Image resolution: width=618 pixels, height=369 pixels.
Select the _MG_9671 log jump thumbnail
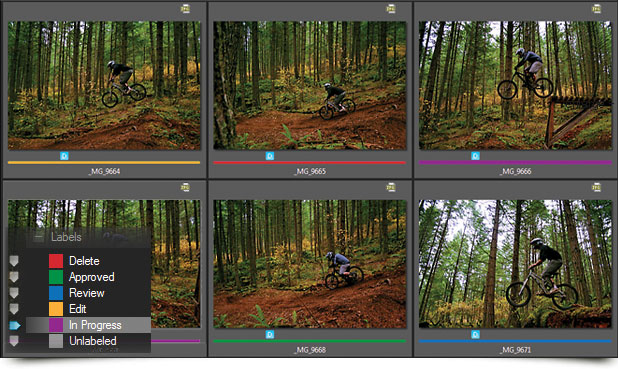(x=515, y=264)
